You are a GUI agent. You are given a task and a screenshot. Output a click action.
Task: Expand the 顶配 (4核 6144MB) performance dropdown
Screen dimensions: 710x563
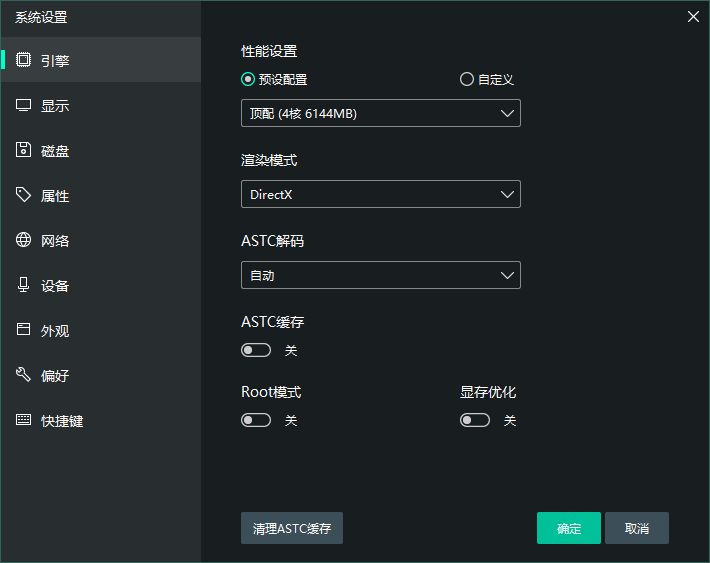[x=380, y=113]
